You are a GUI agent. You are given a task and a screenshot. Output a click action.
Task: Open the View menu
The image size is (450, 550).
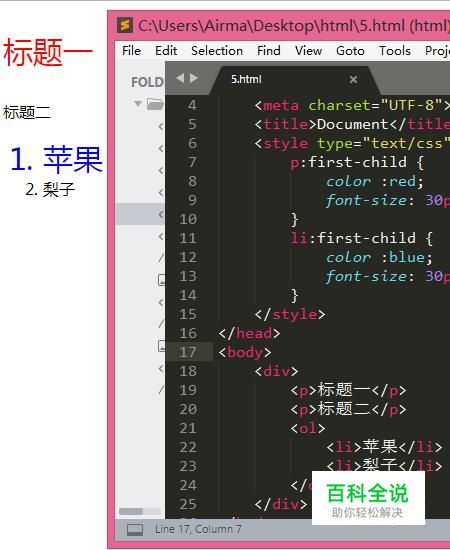tap(308, 51)
